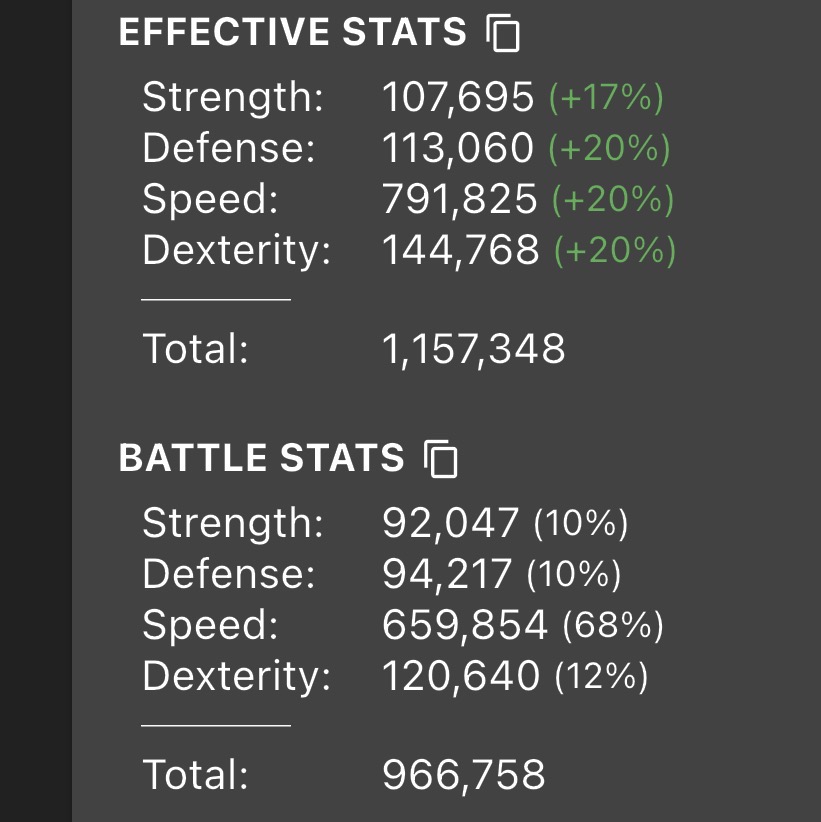This screenshot has width=821, height=822.
Task: Click the Battle Stats heading
Action: coord(262,458)
